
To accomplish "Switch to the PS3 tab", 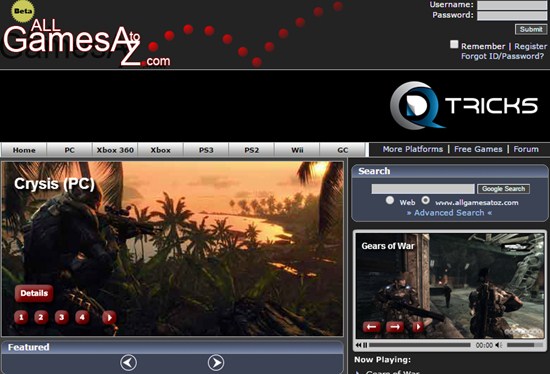I will click(206, 150).
